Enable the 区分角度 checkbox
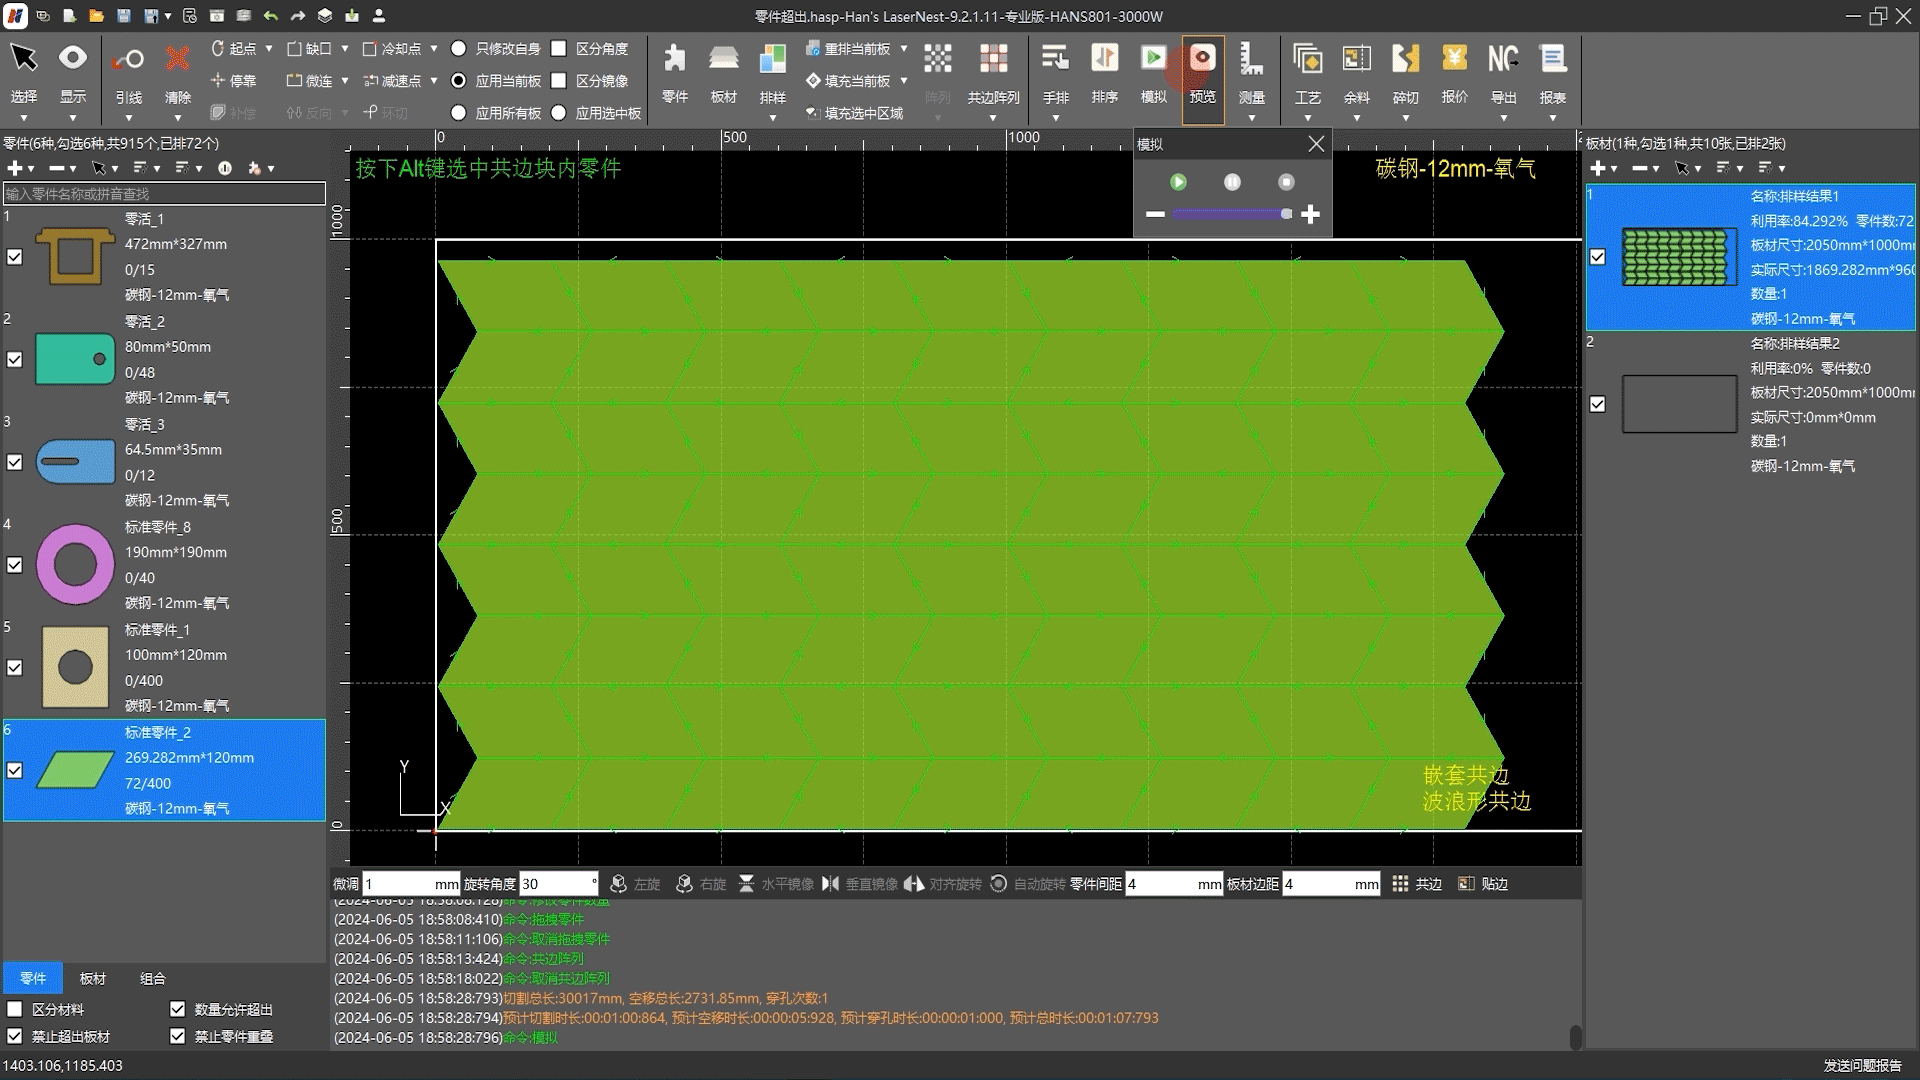Image resolution: width=1920 pixels, height=1080 pixels. pyautogui.click(x=559, y=48)
